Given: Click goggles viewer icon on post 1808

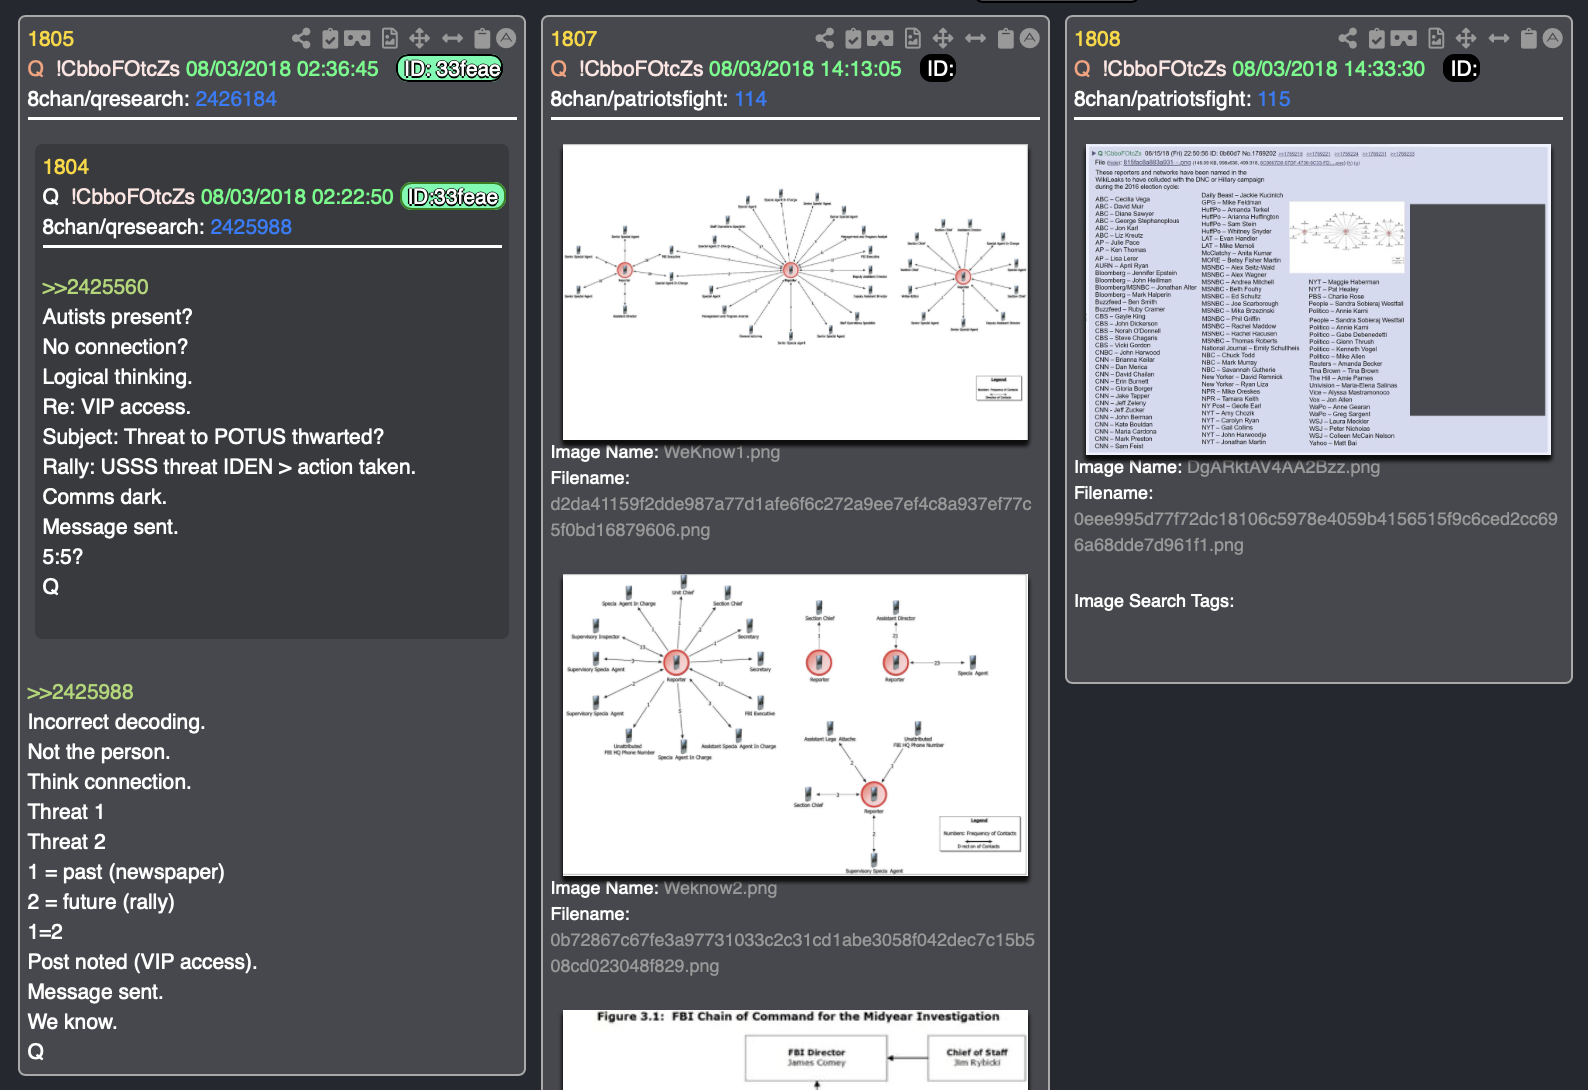Looking at the screenshot, I should click(1404, 38).
